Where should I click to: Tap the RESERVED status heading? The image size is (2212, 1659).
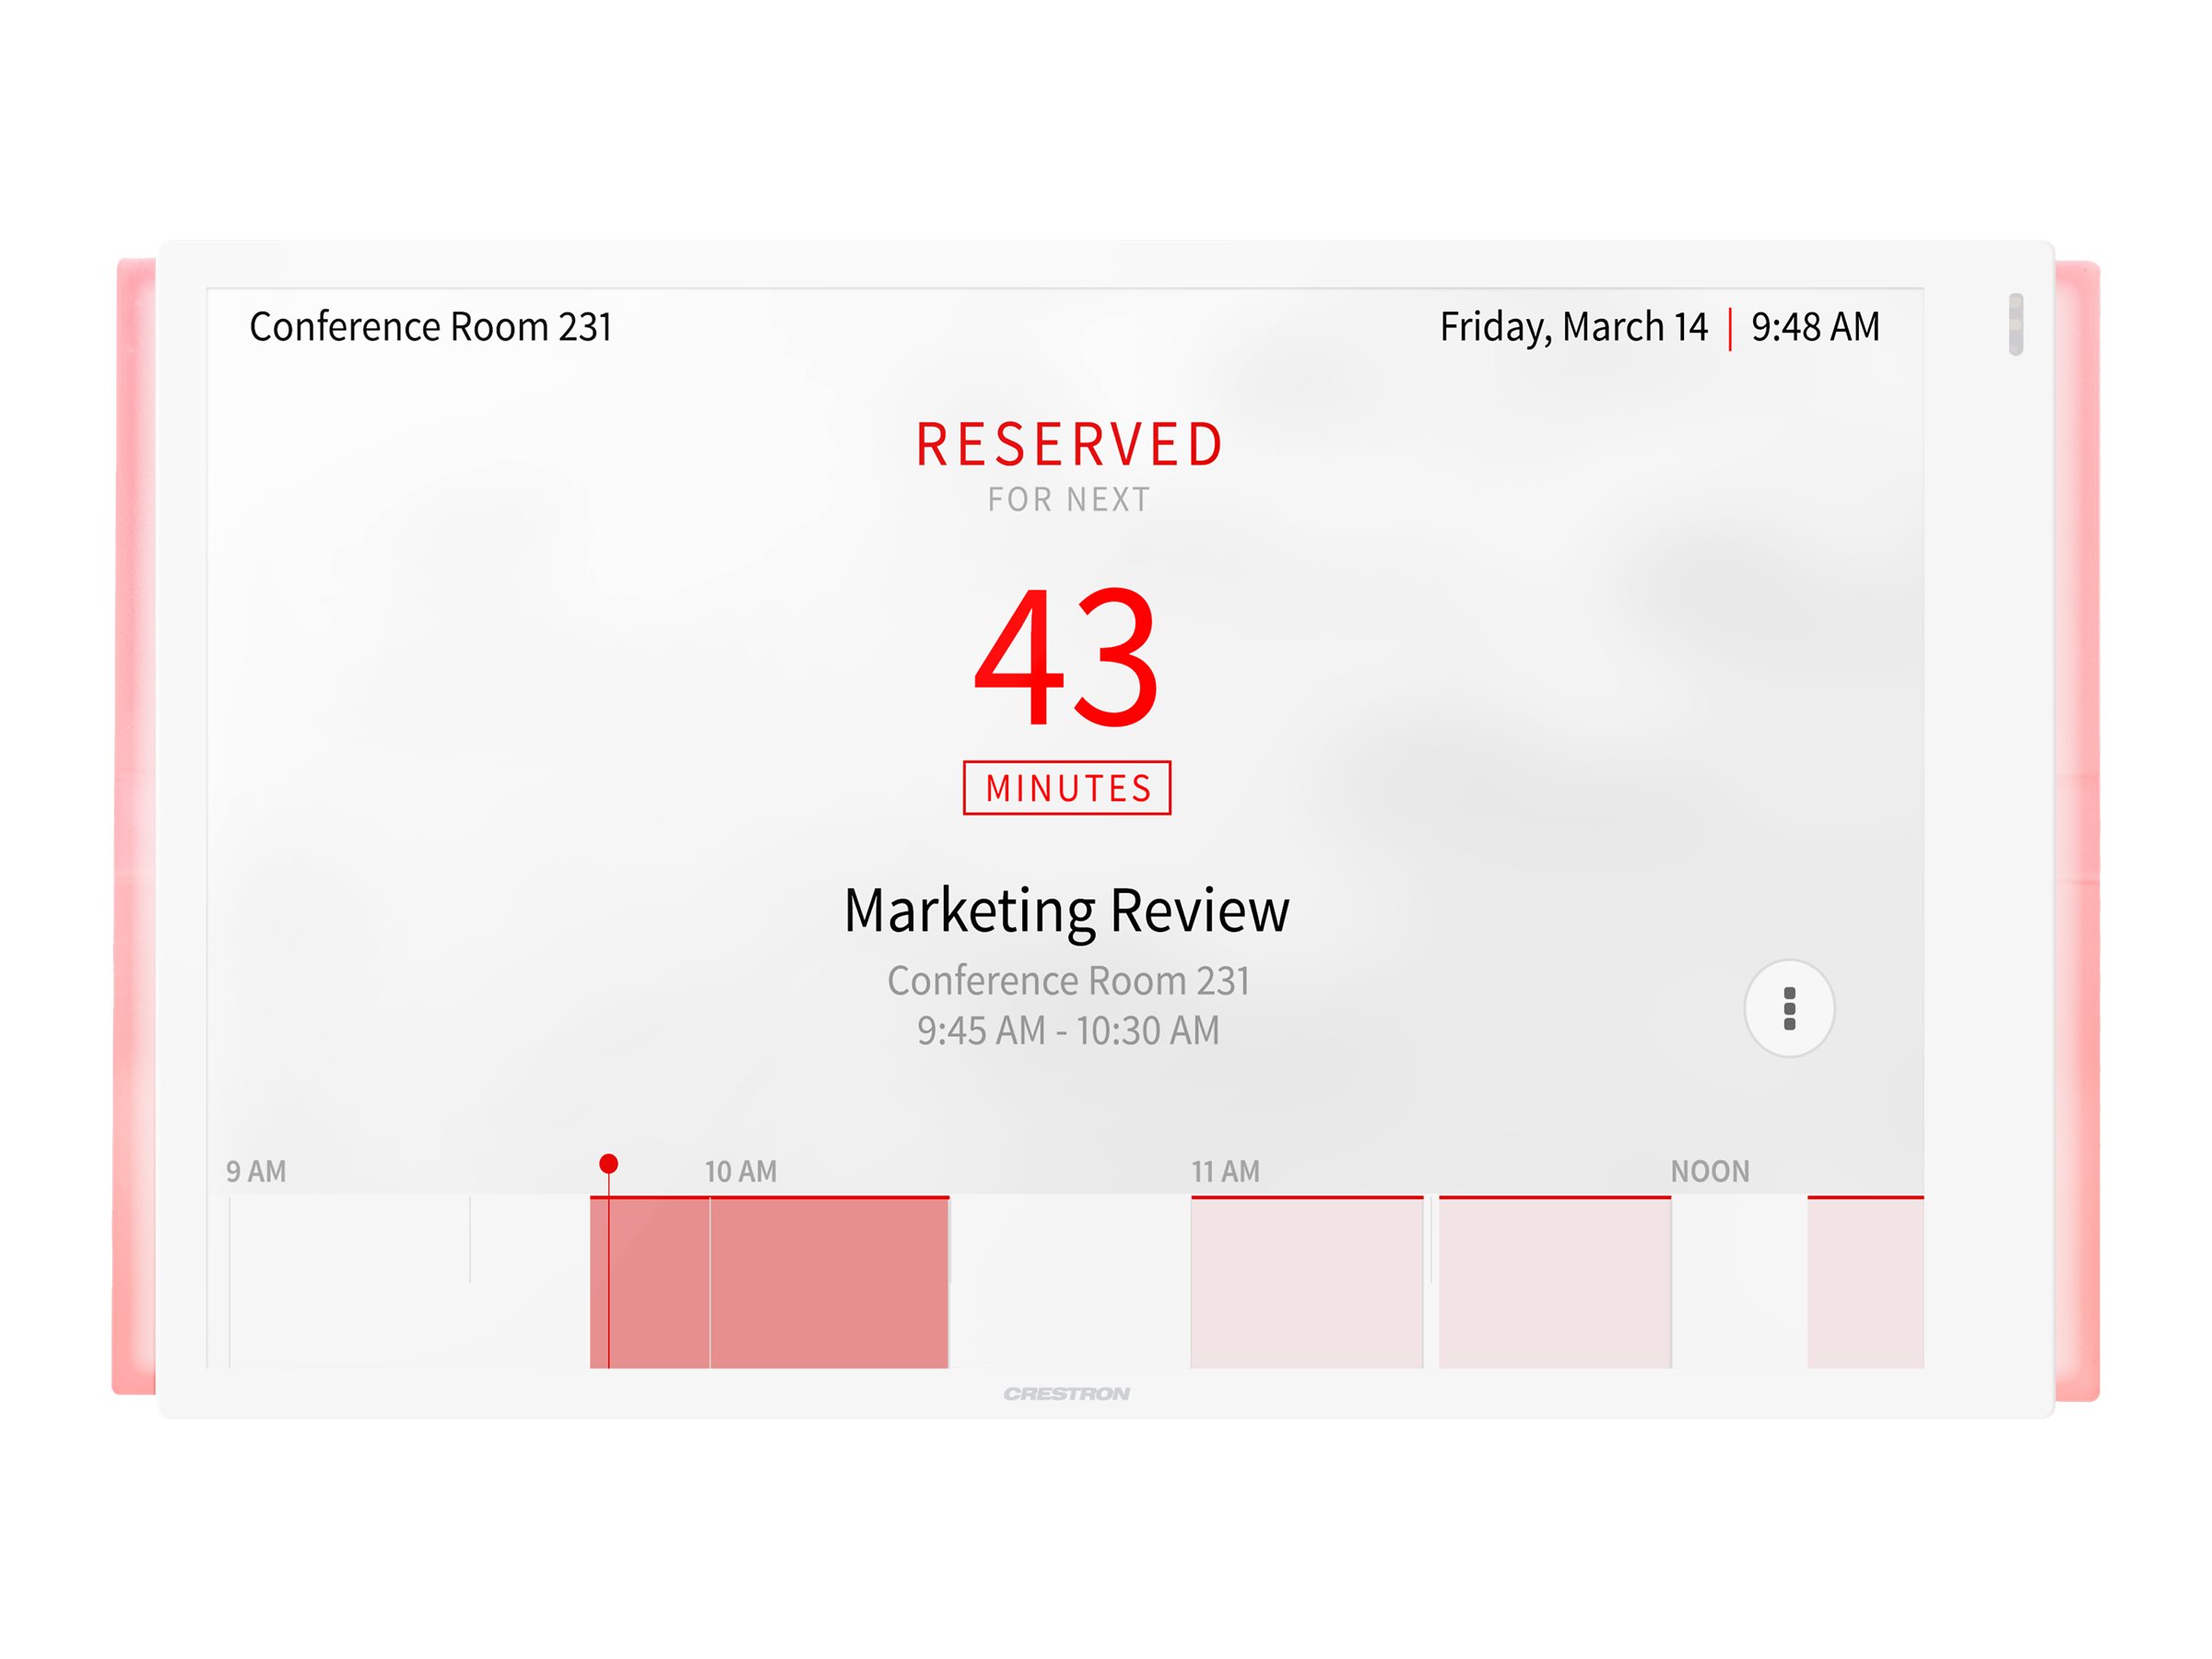click(x=1069, y=445)
